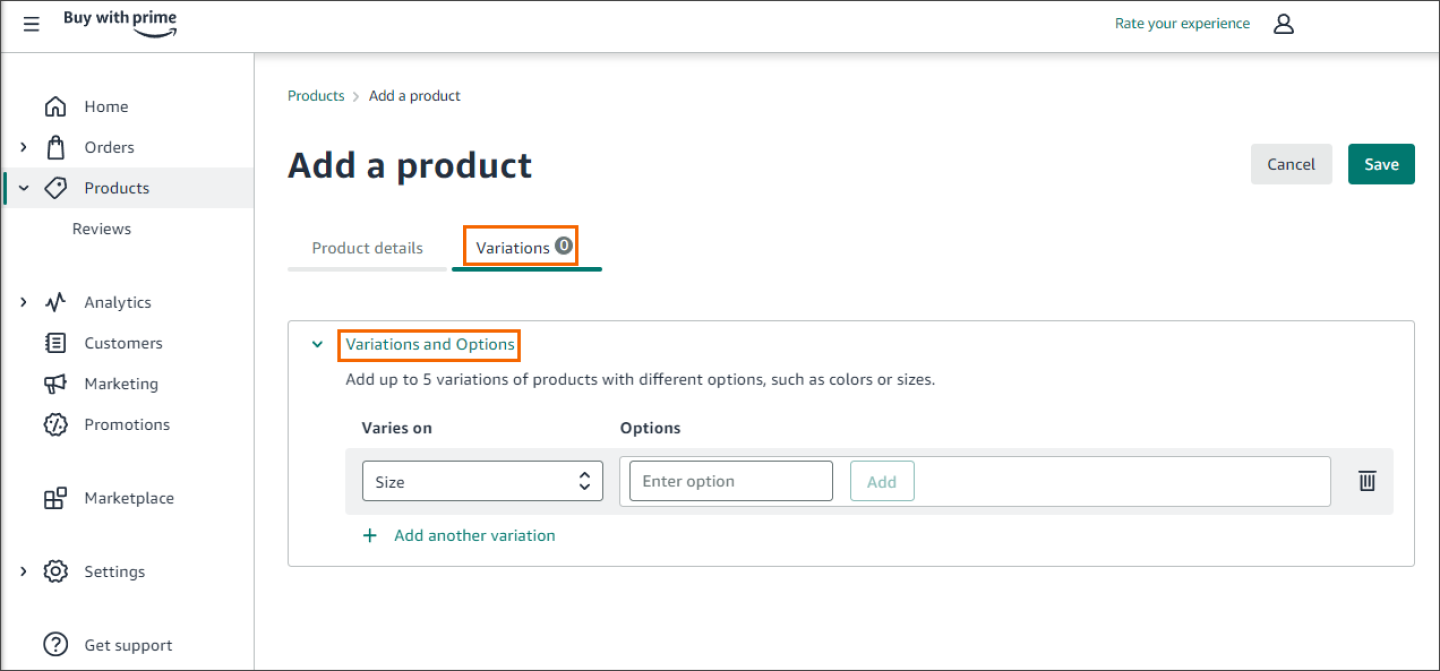Expand the Analytics sidebar section

point(24,302)
